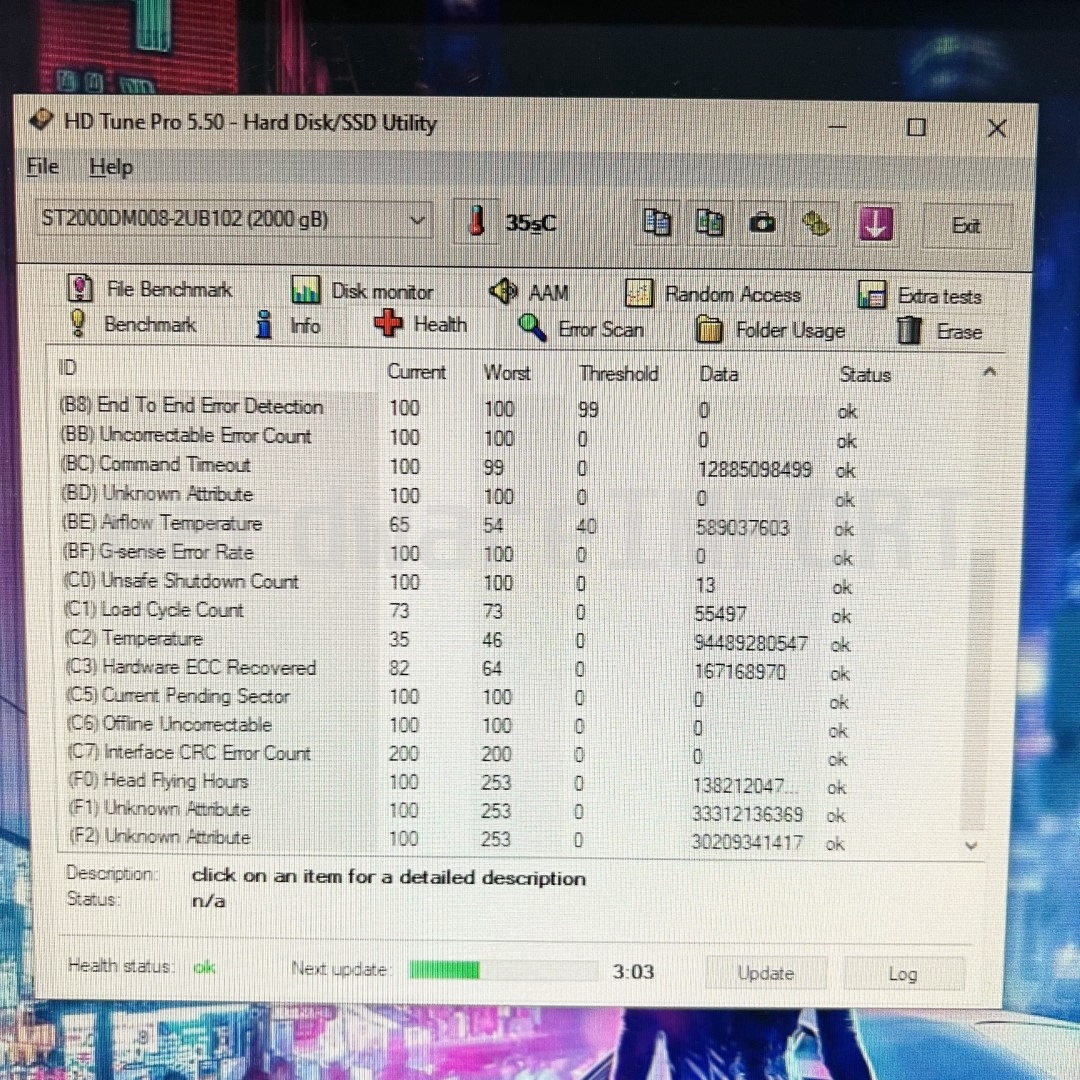Sort by the ID column header
Viewport: 1080px width, 1080px height.
coord(67,367)
